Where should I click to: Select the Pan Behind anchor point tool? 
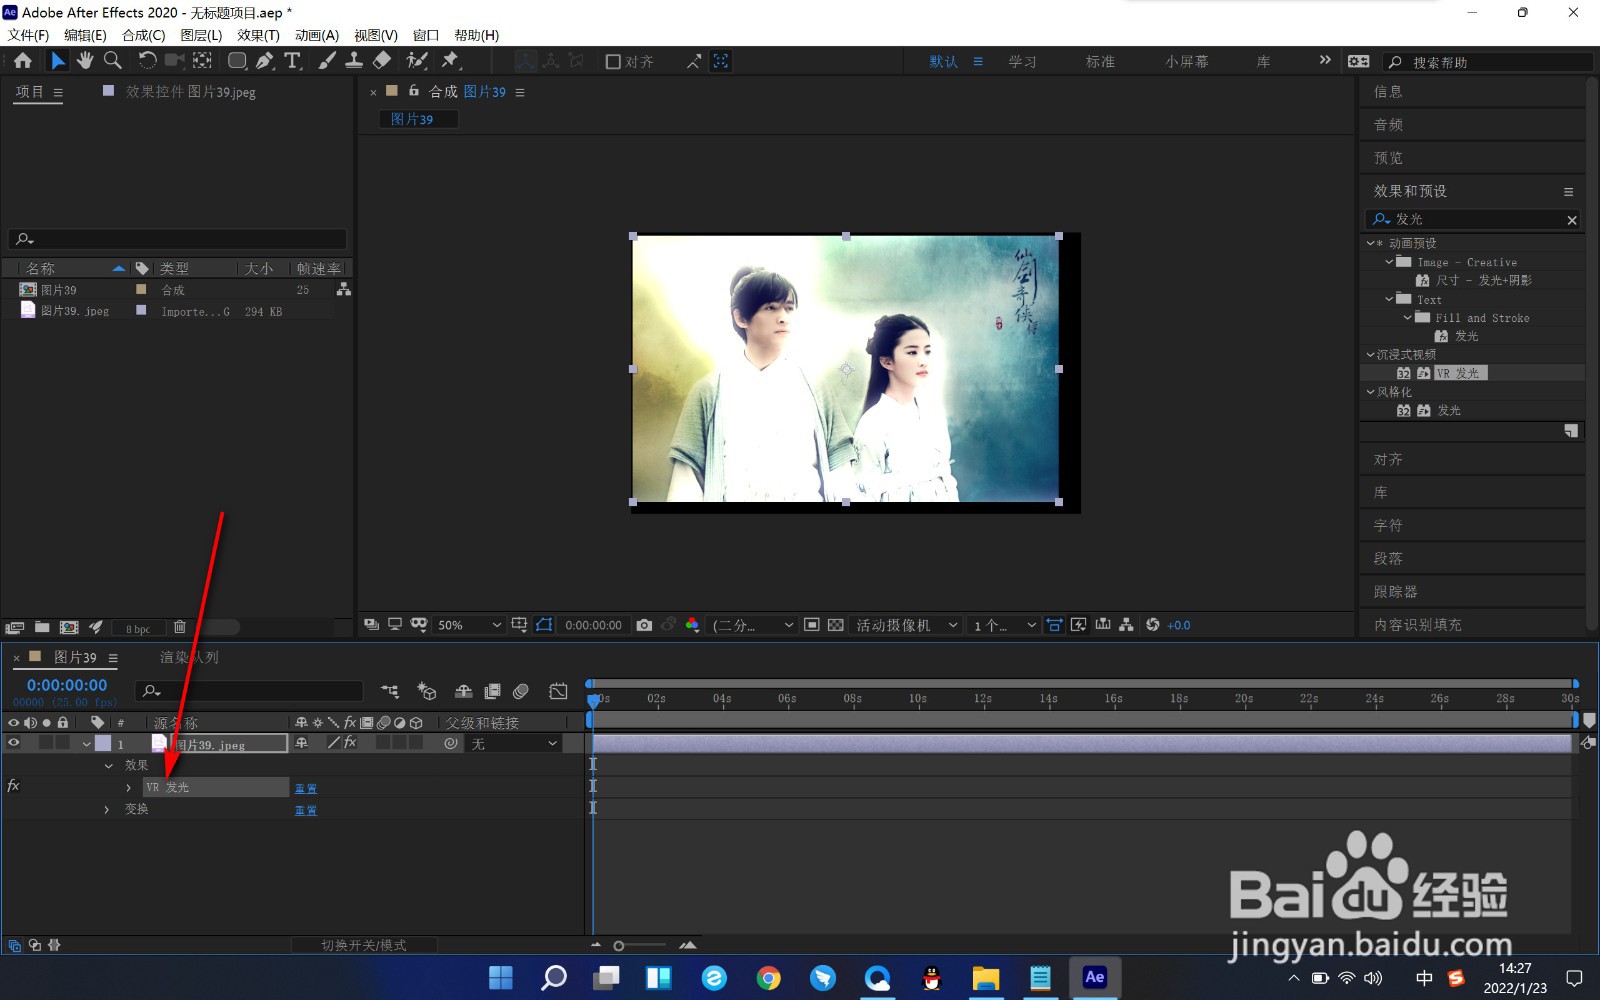203,61
